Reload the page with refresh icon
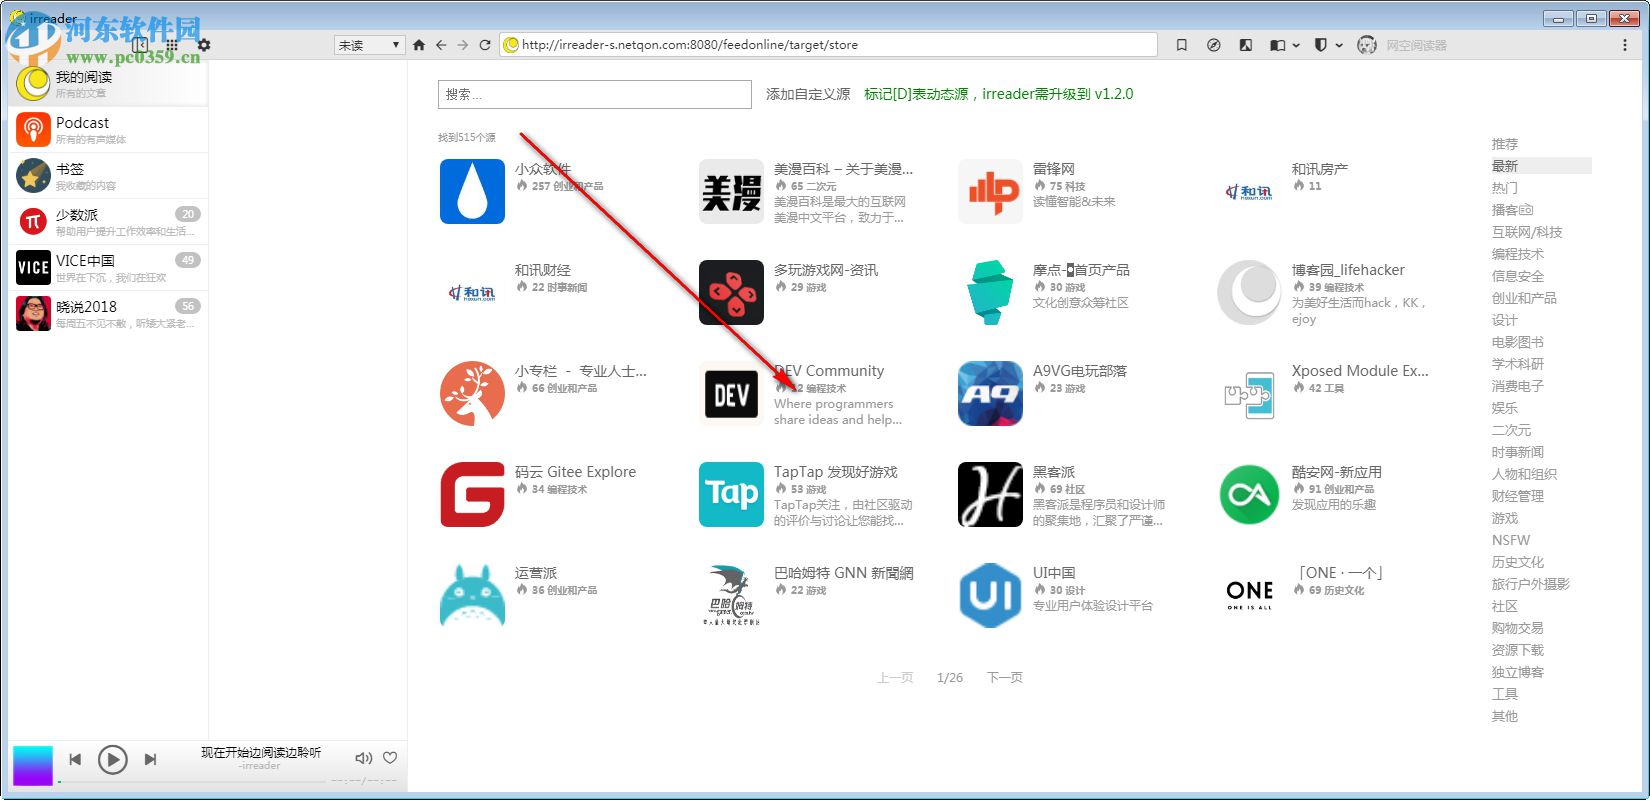Screen dimensions: 1650x800 (x=485, y=45)
